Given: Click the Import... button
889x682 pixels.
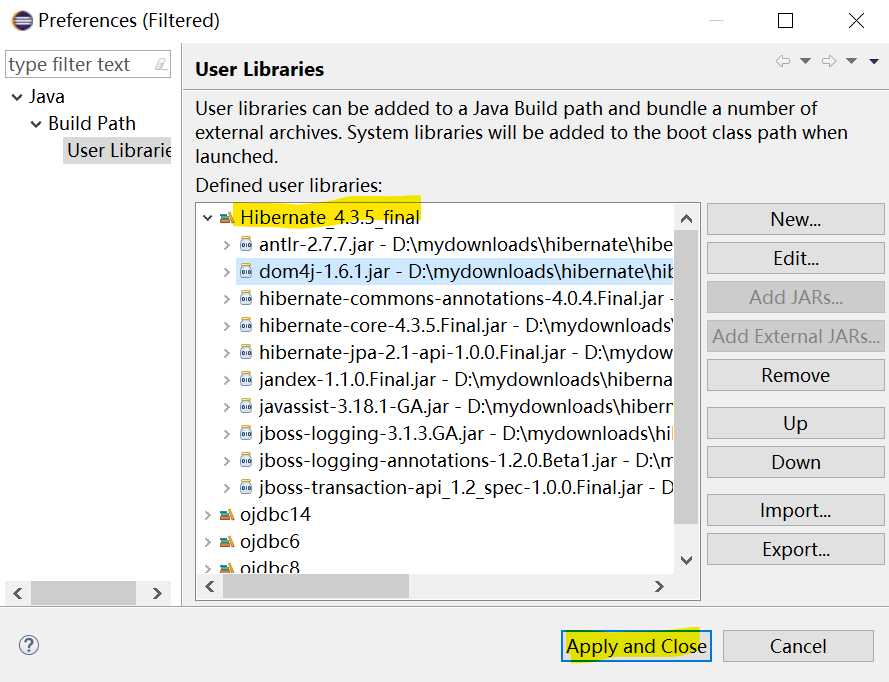Looking at the screenshot, I should pos(795,510).
